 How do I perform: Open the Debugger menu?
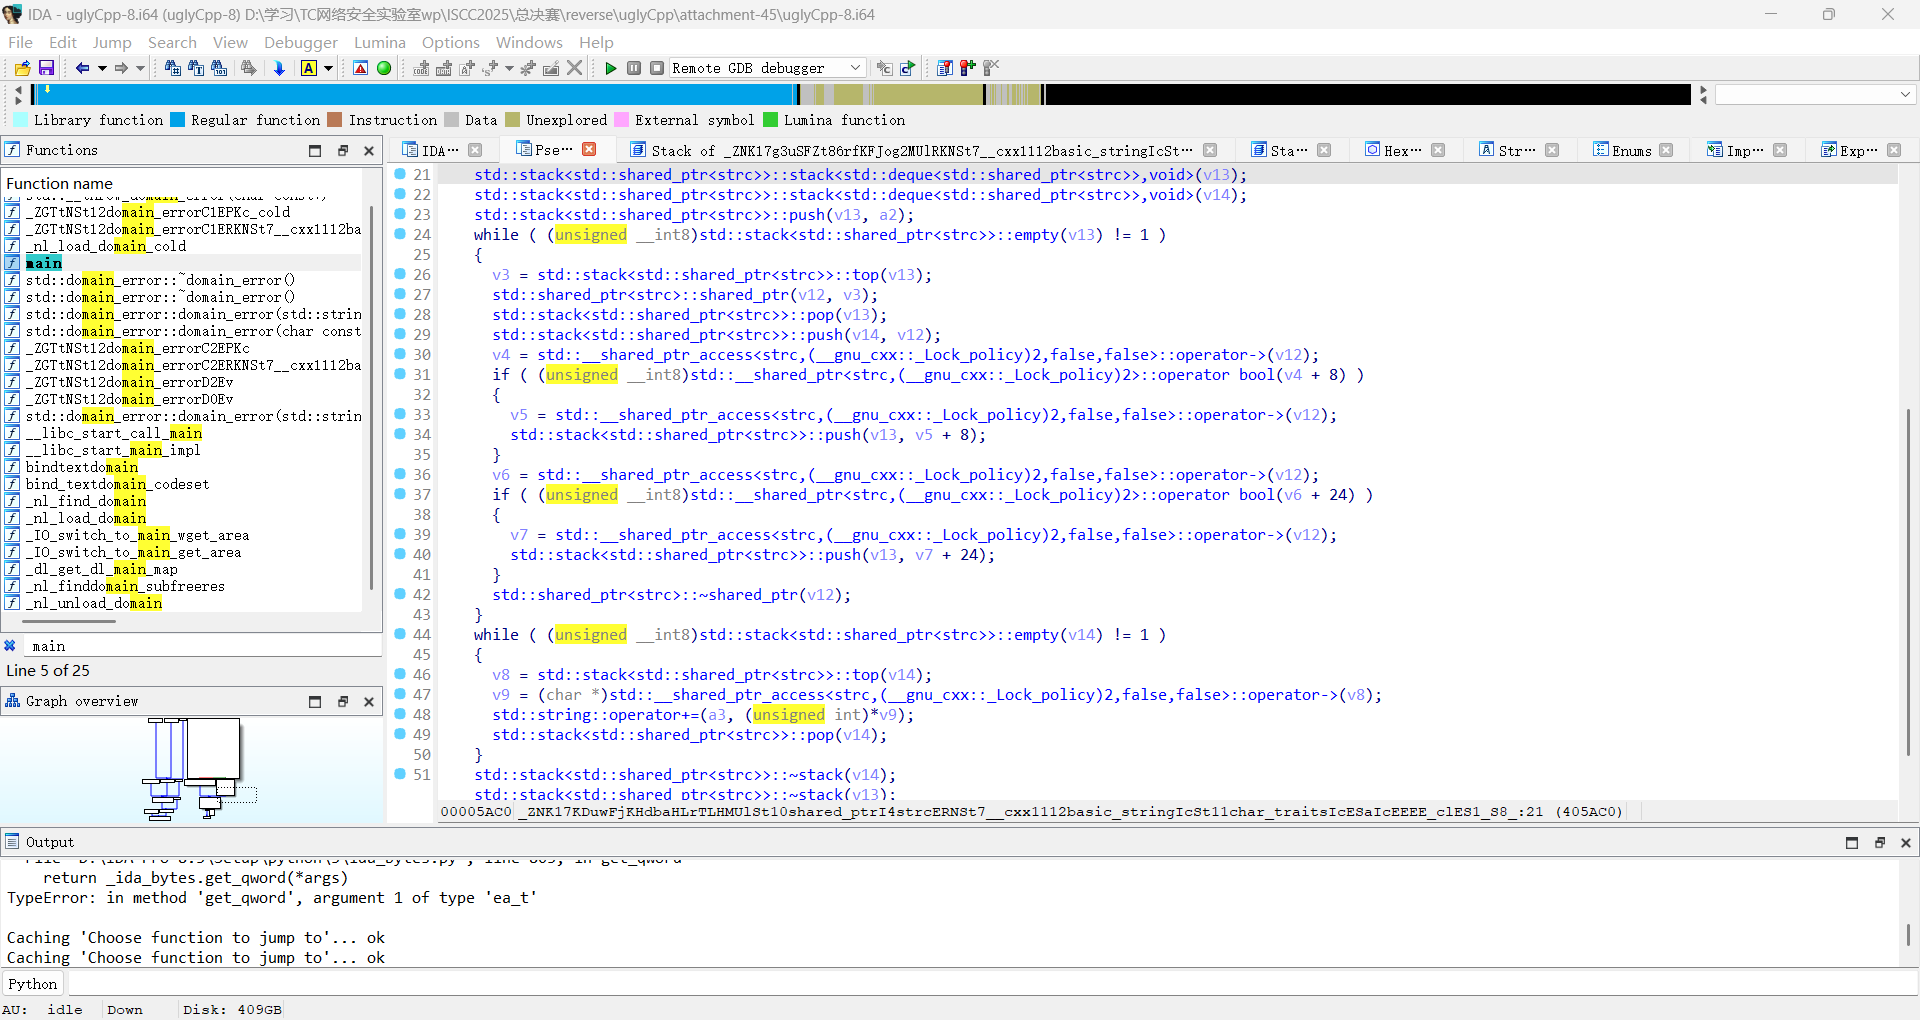coord(301,42)
